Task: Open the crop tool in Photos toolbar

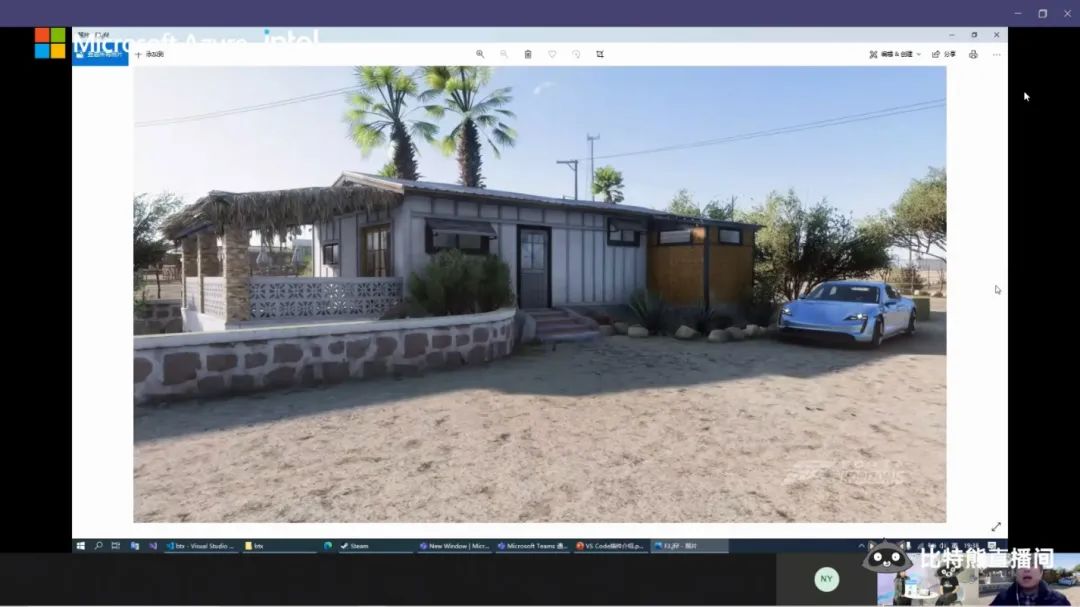Action: 600,54
